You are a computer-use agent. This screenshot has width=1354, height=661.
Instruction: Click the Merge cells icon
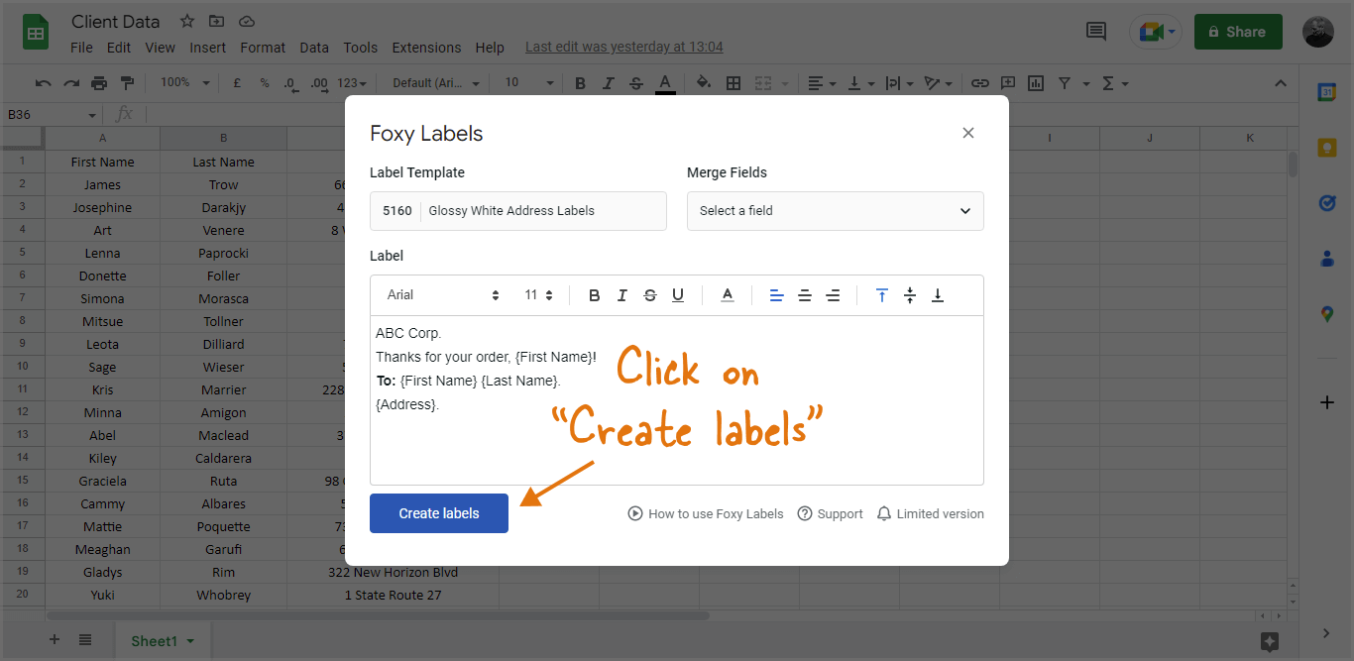[763, 83]
